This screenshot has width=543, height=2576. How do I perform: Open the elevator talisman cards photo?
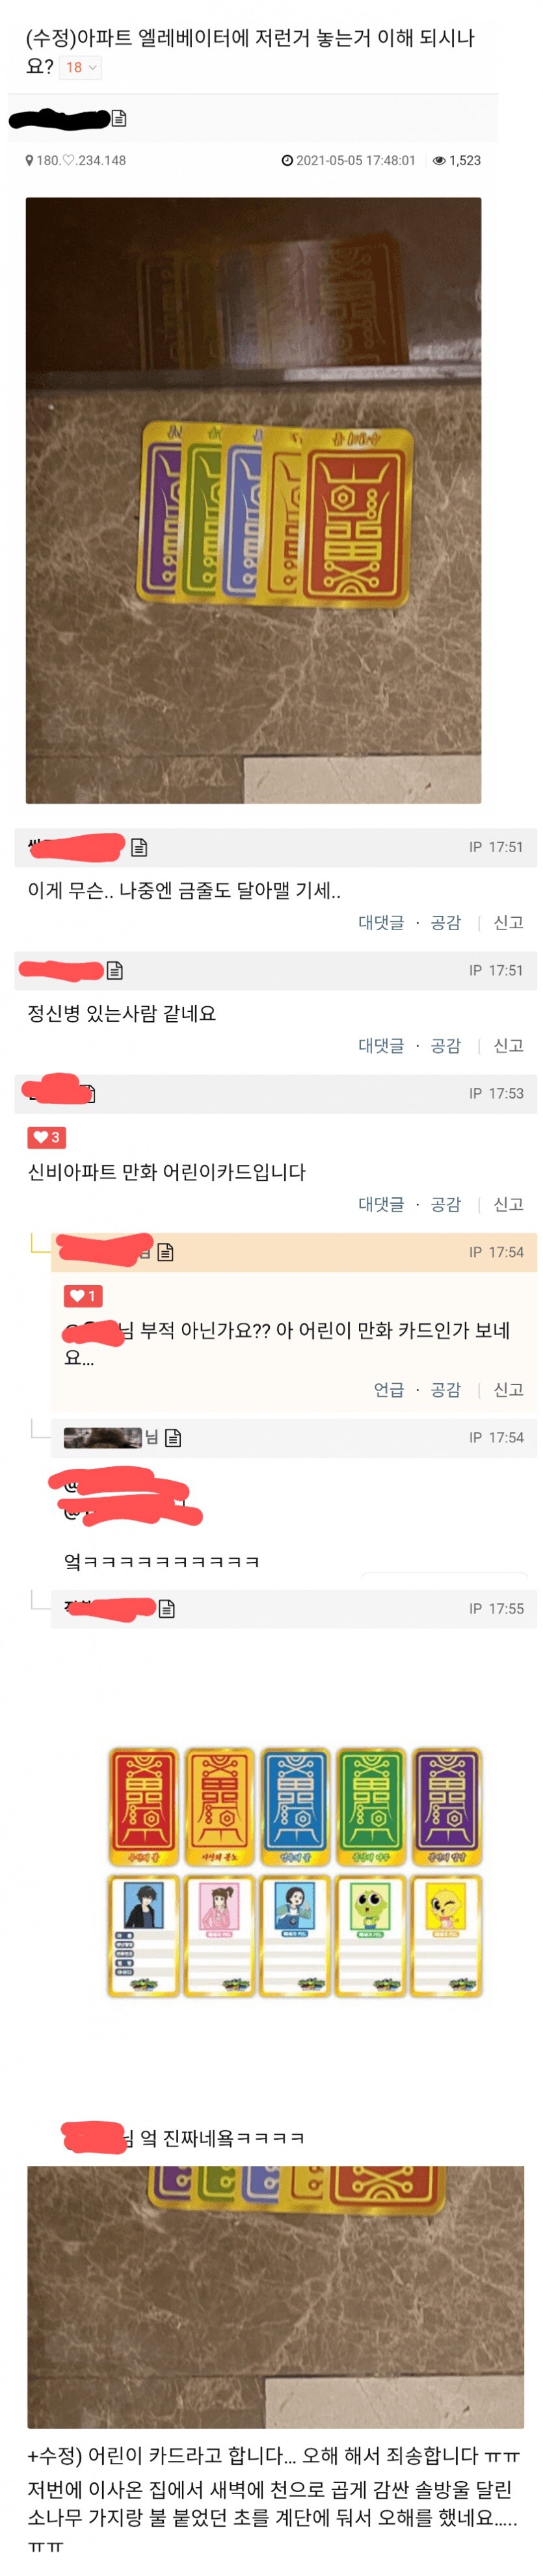[253, 500]
